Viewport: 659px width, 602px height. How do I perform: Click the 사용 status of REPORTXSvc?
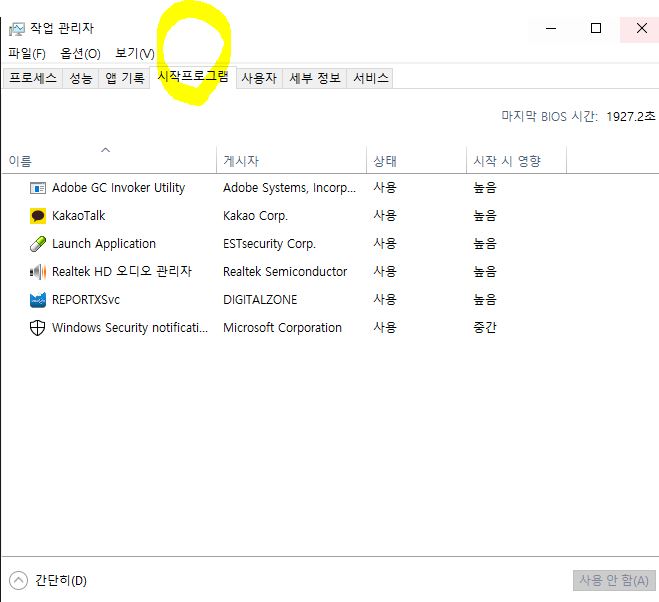click(385, 300)
